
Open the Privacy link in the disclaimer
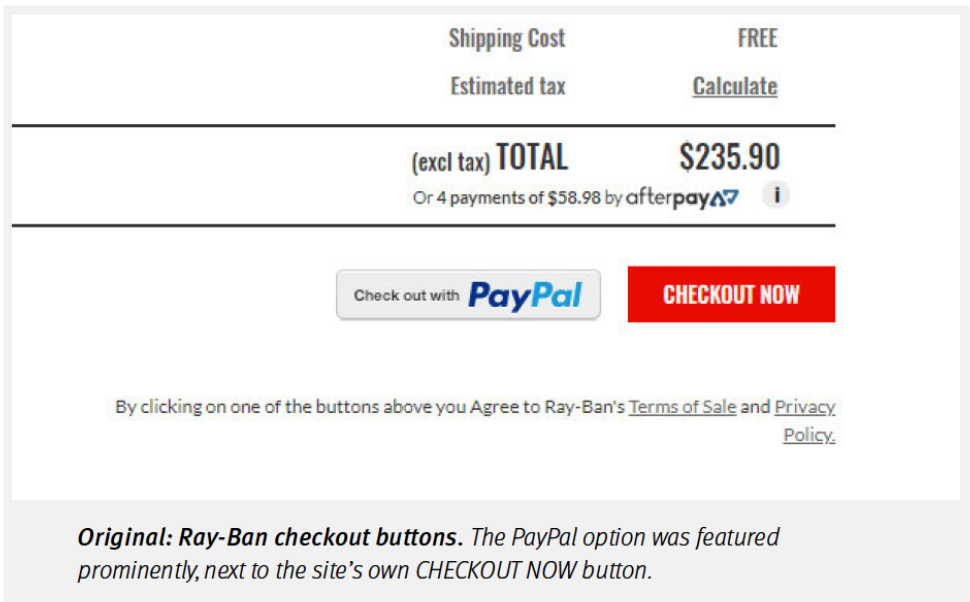804,407
